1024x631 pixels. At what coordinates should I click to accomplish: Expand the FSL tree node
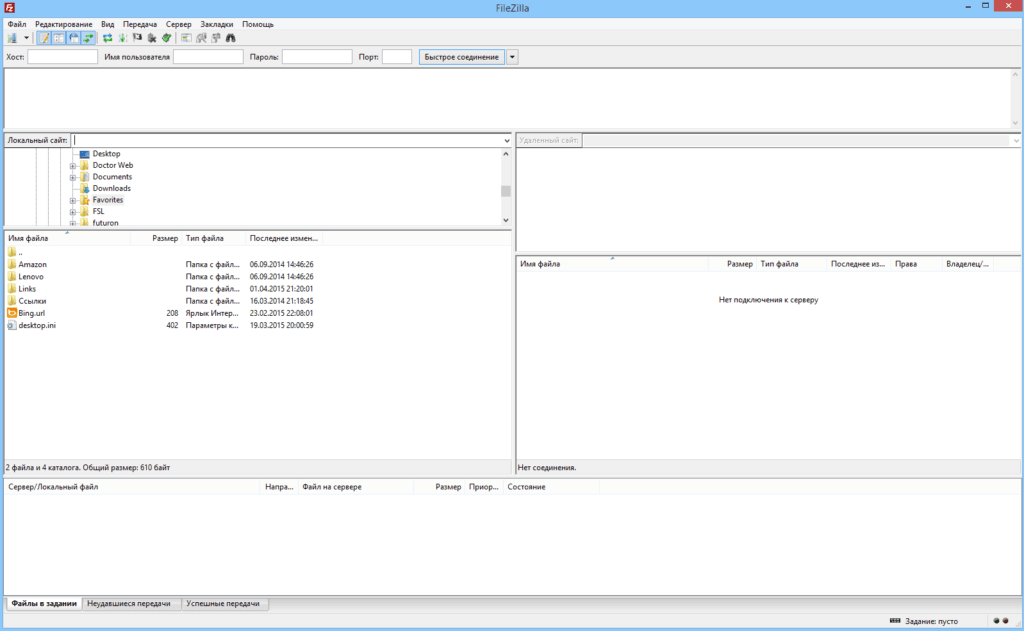73,212
